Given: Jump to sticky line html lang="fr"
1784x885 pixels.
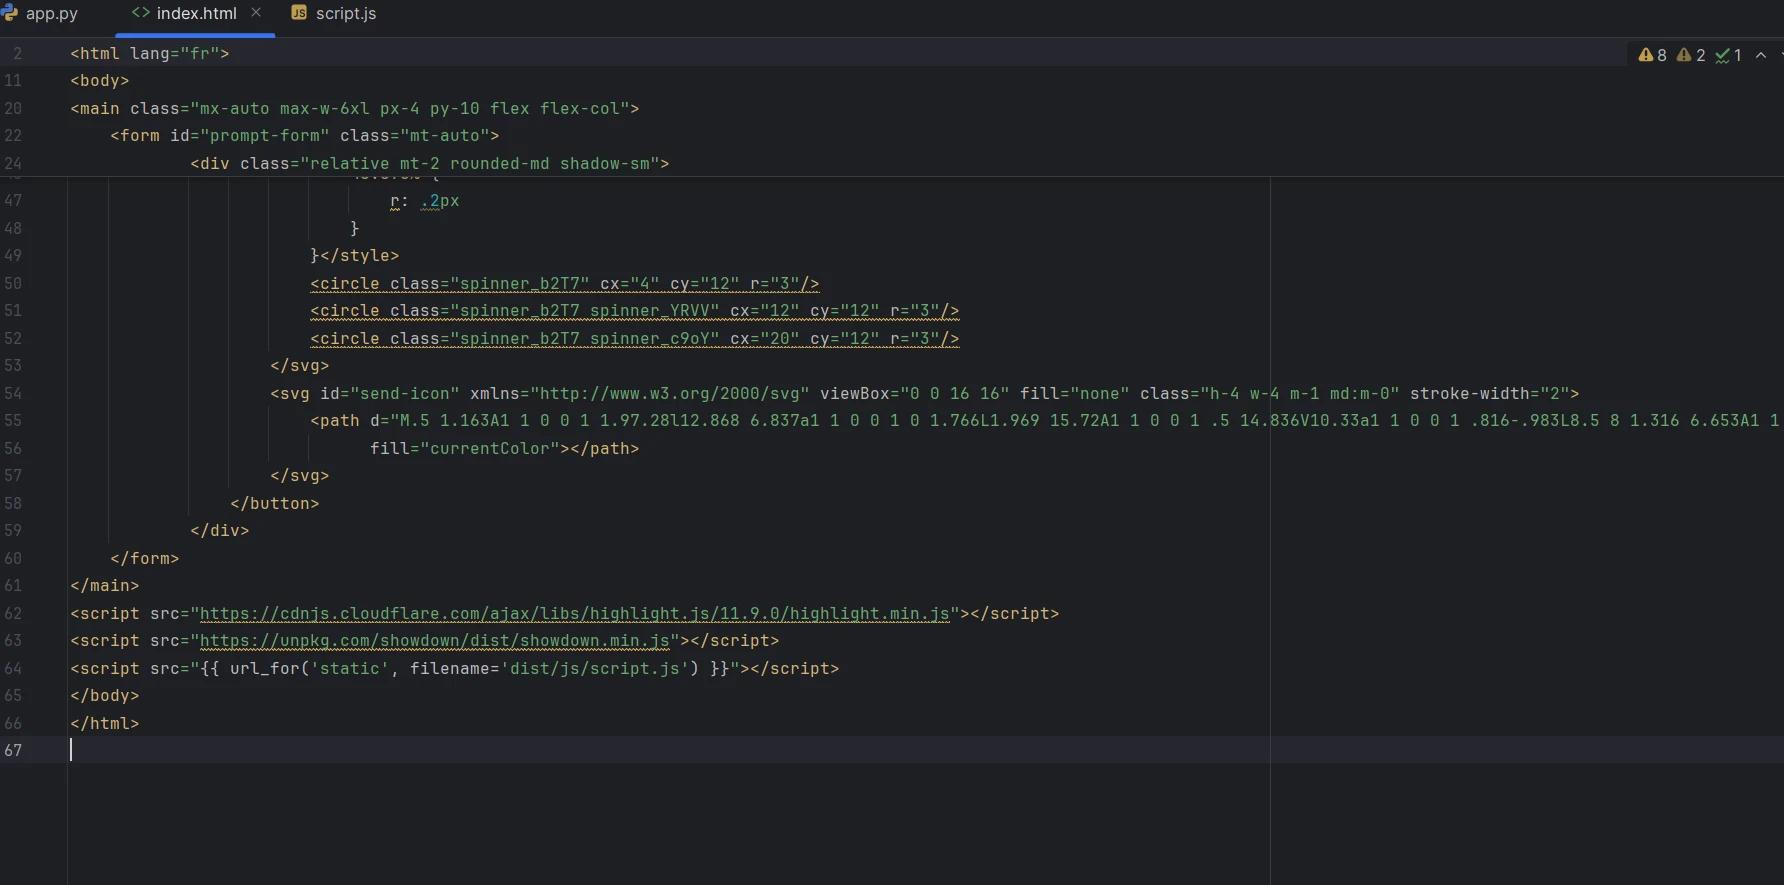Looking at the screenshot, I should click(x=150, y=54).
